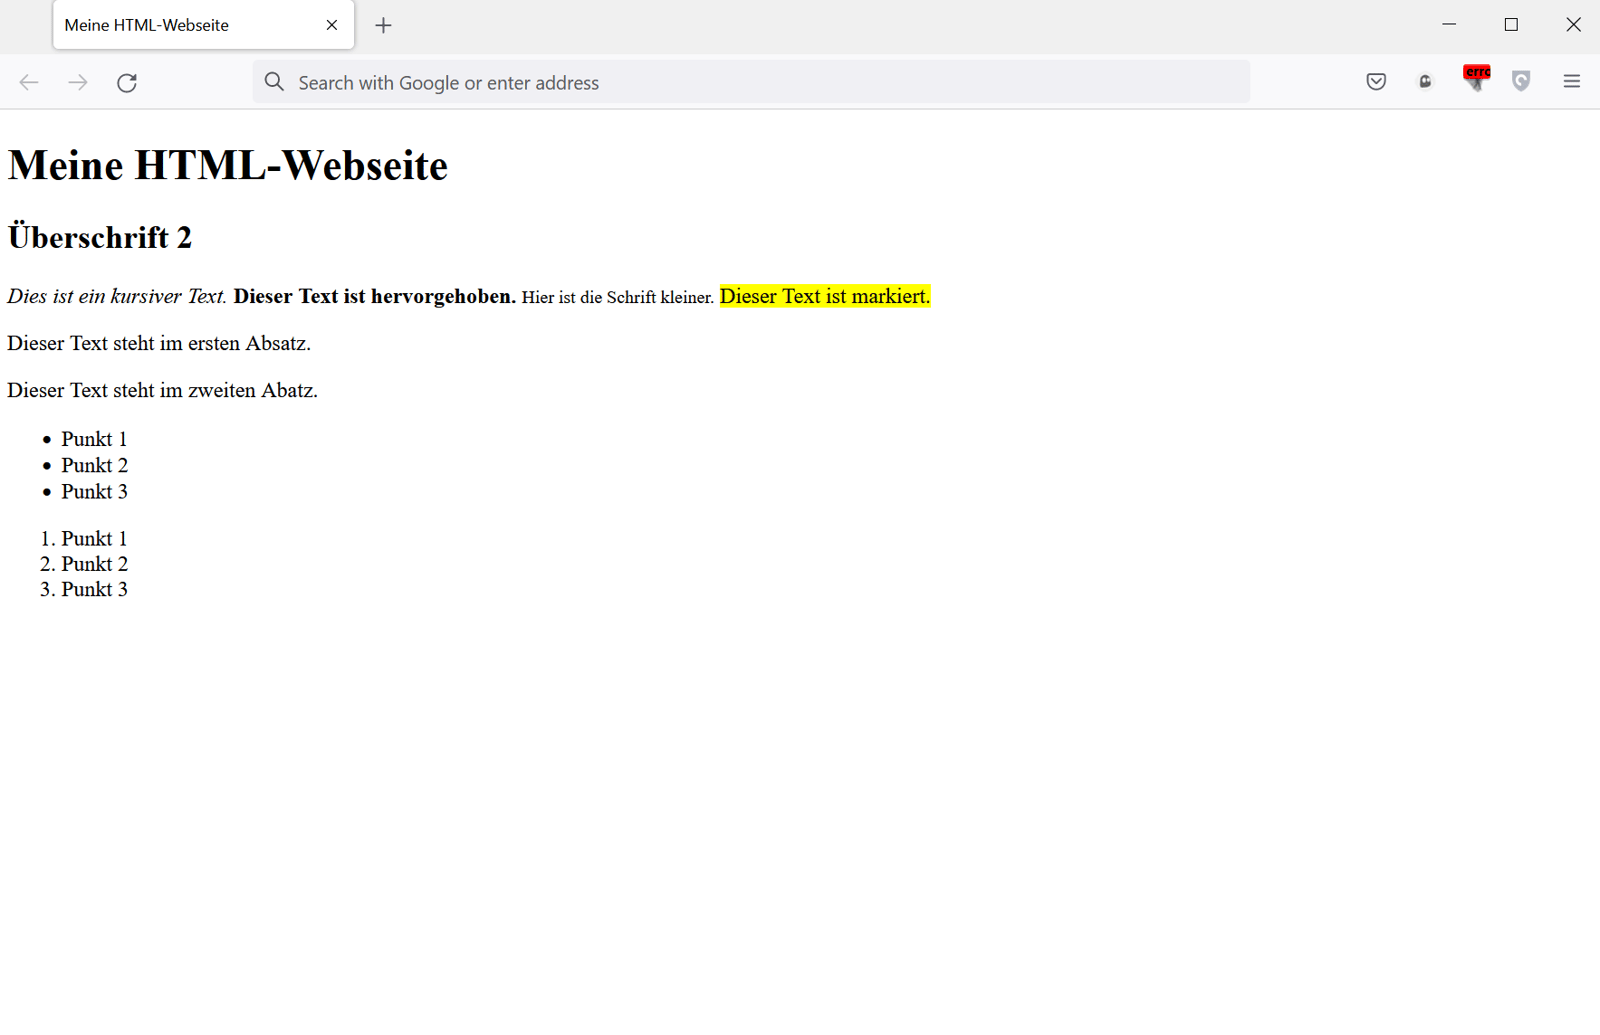Reload the current page

click(x=127, y=82)
